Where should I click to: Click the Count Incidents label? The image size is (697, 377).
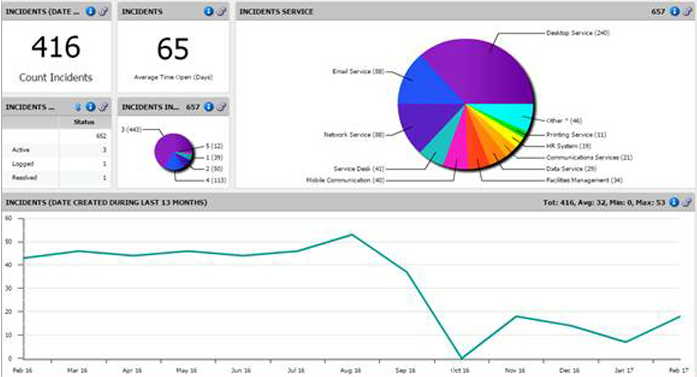pos(56,77)
